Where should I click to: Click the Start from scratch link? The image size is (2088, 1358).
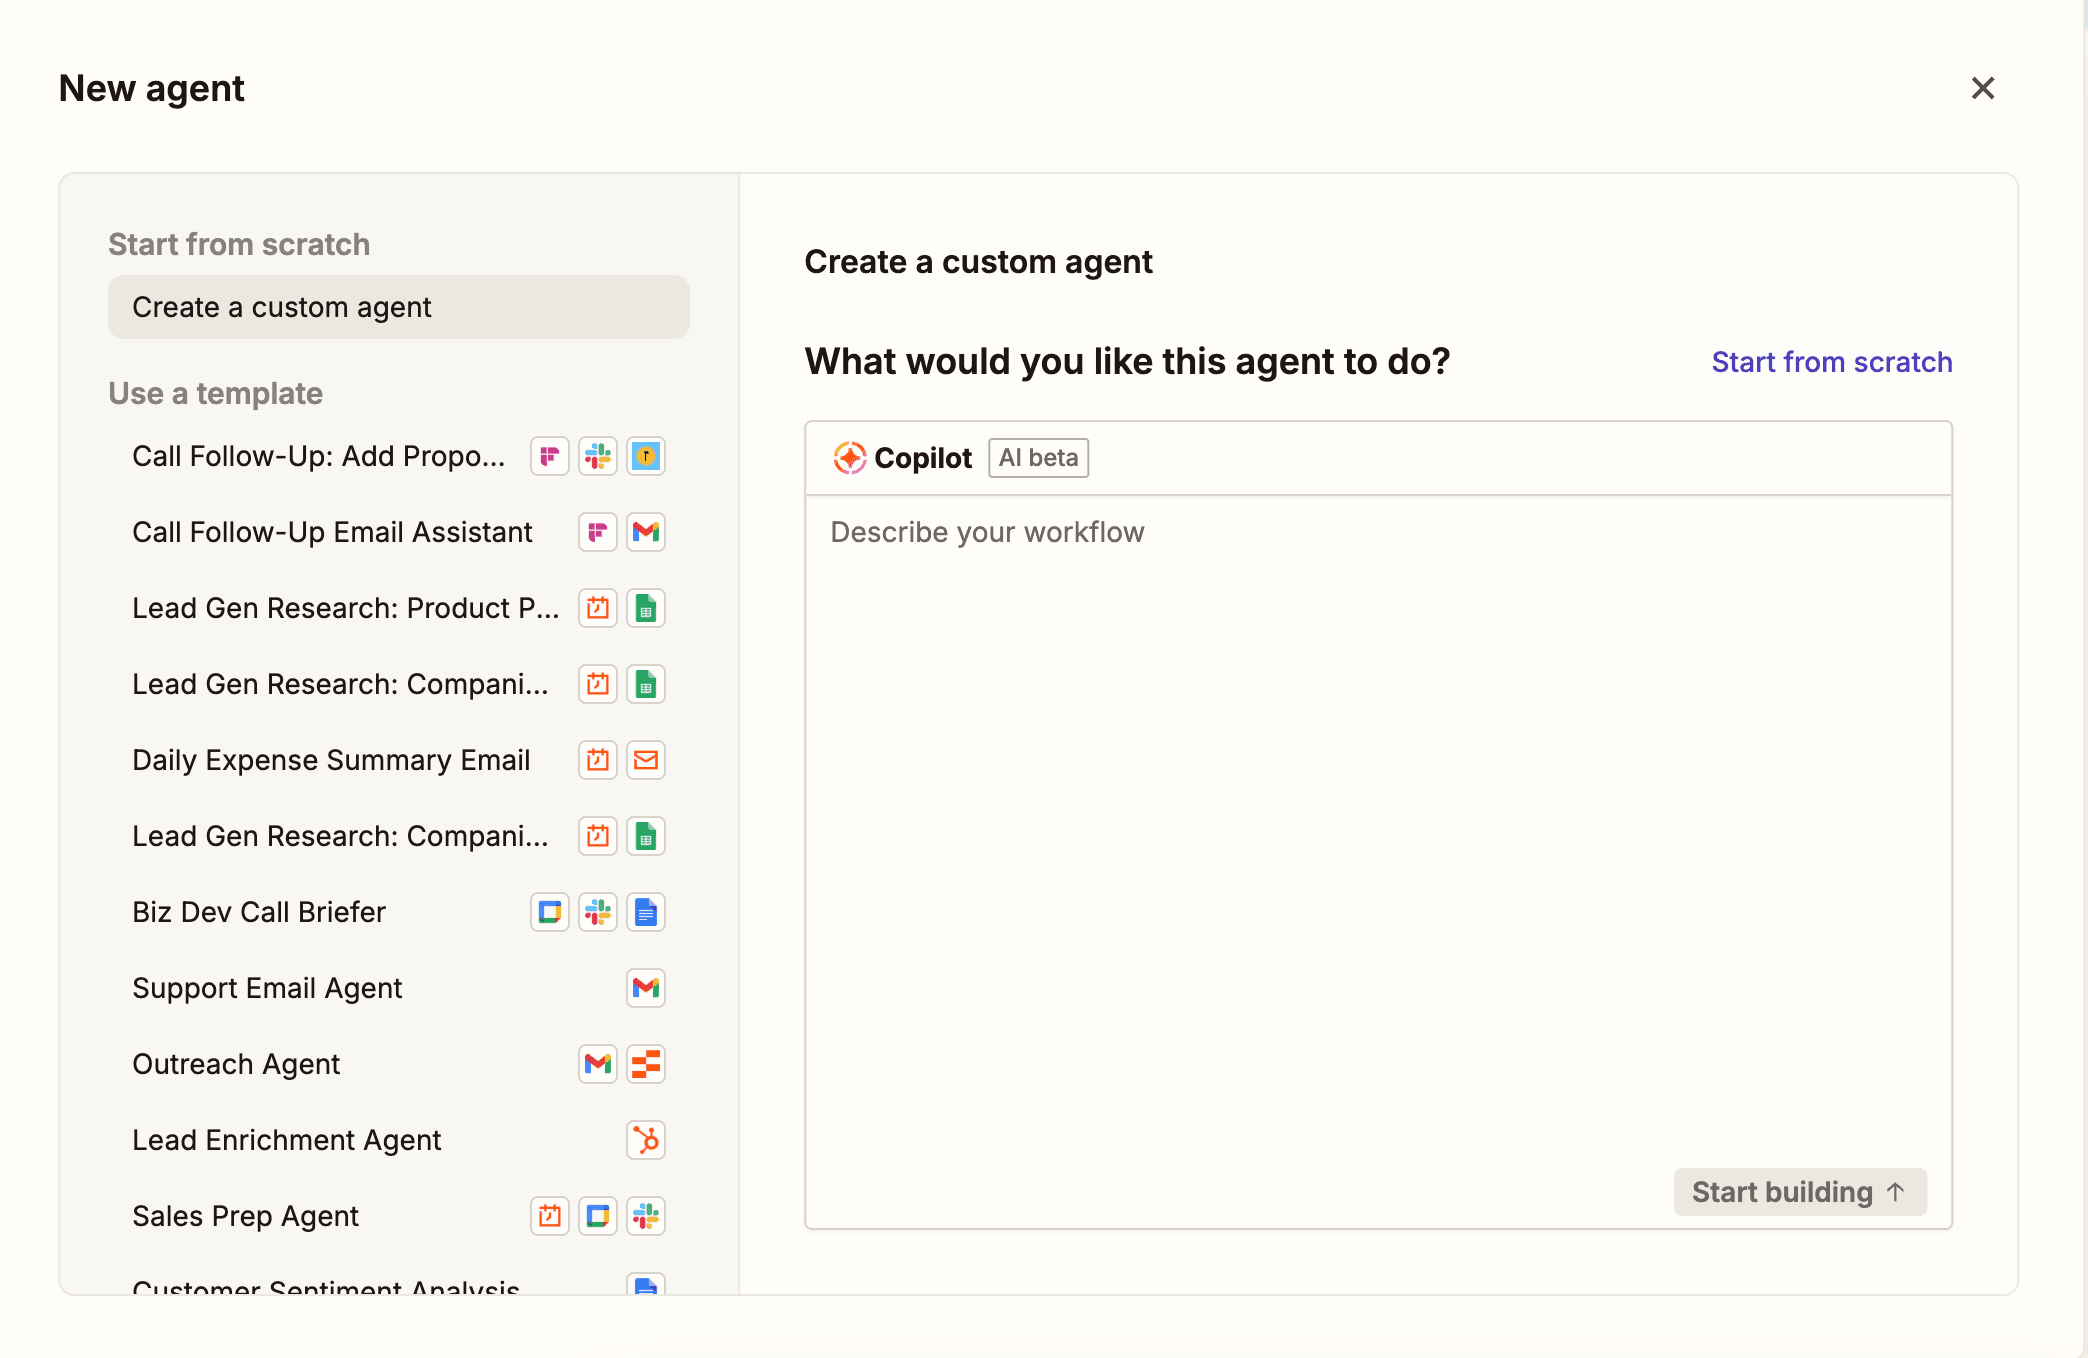(1831, 362)
